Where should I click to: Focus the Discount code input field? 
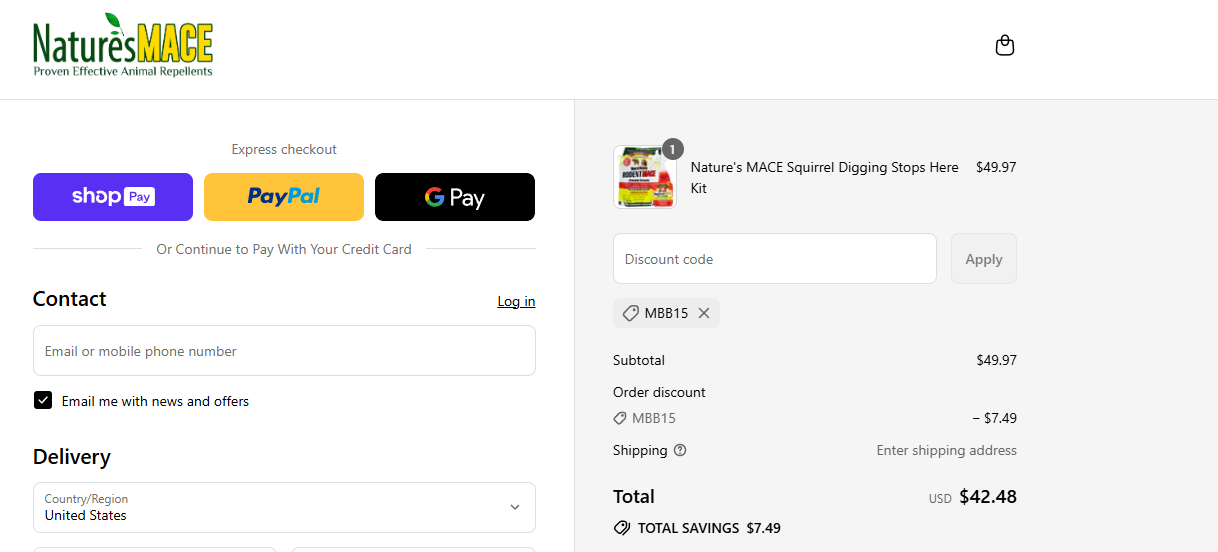pyautogui.click(x=775, y=259)
